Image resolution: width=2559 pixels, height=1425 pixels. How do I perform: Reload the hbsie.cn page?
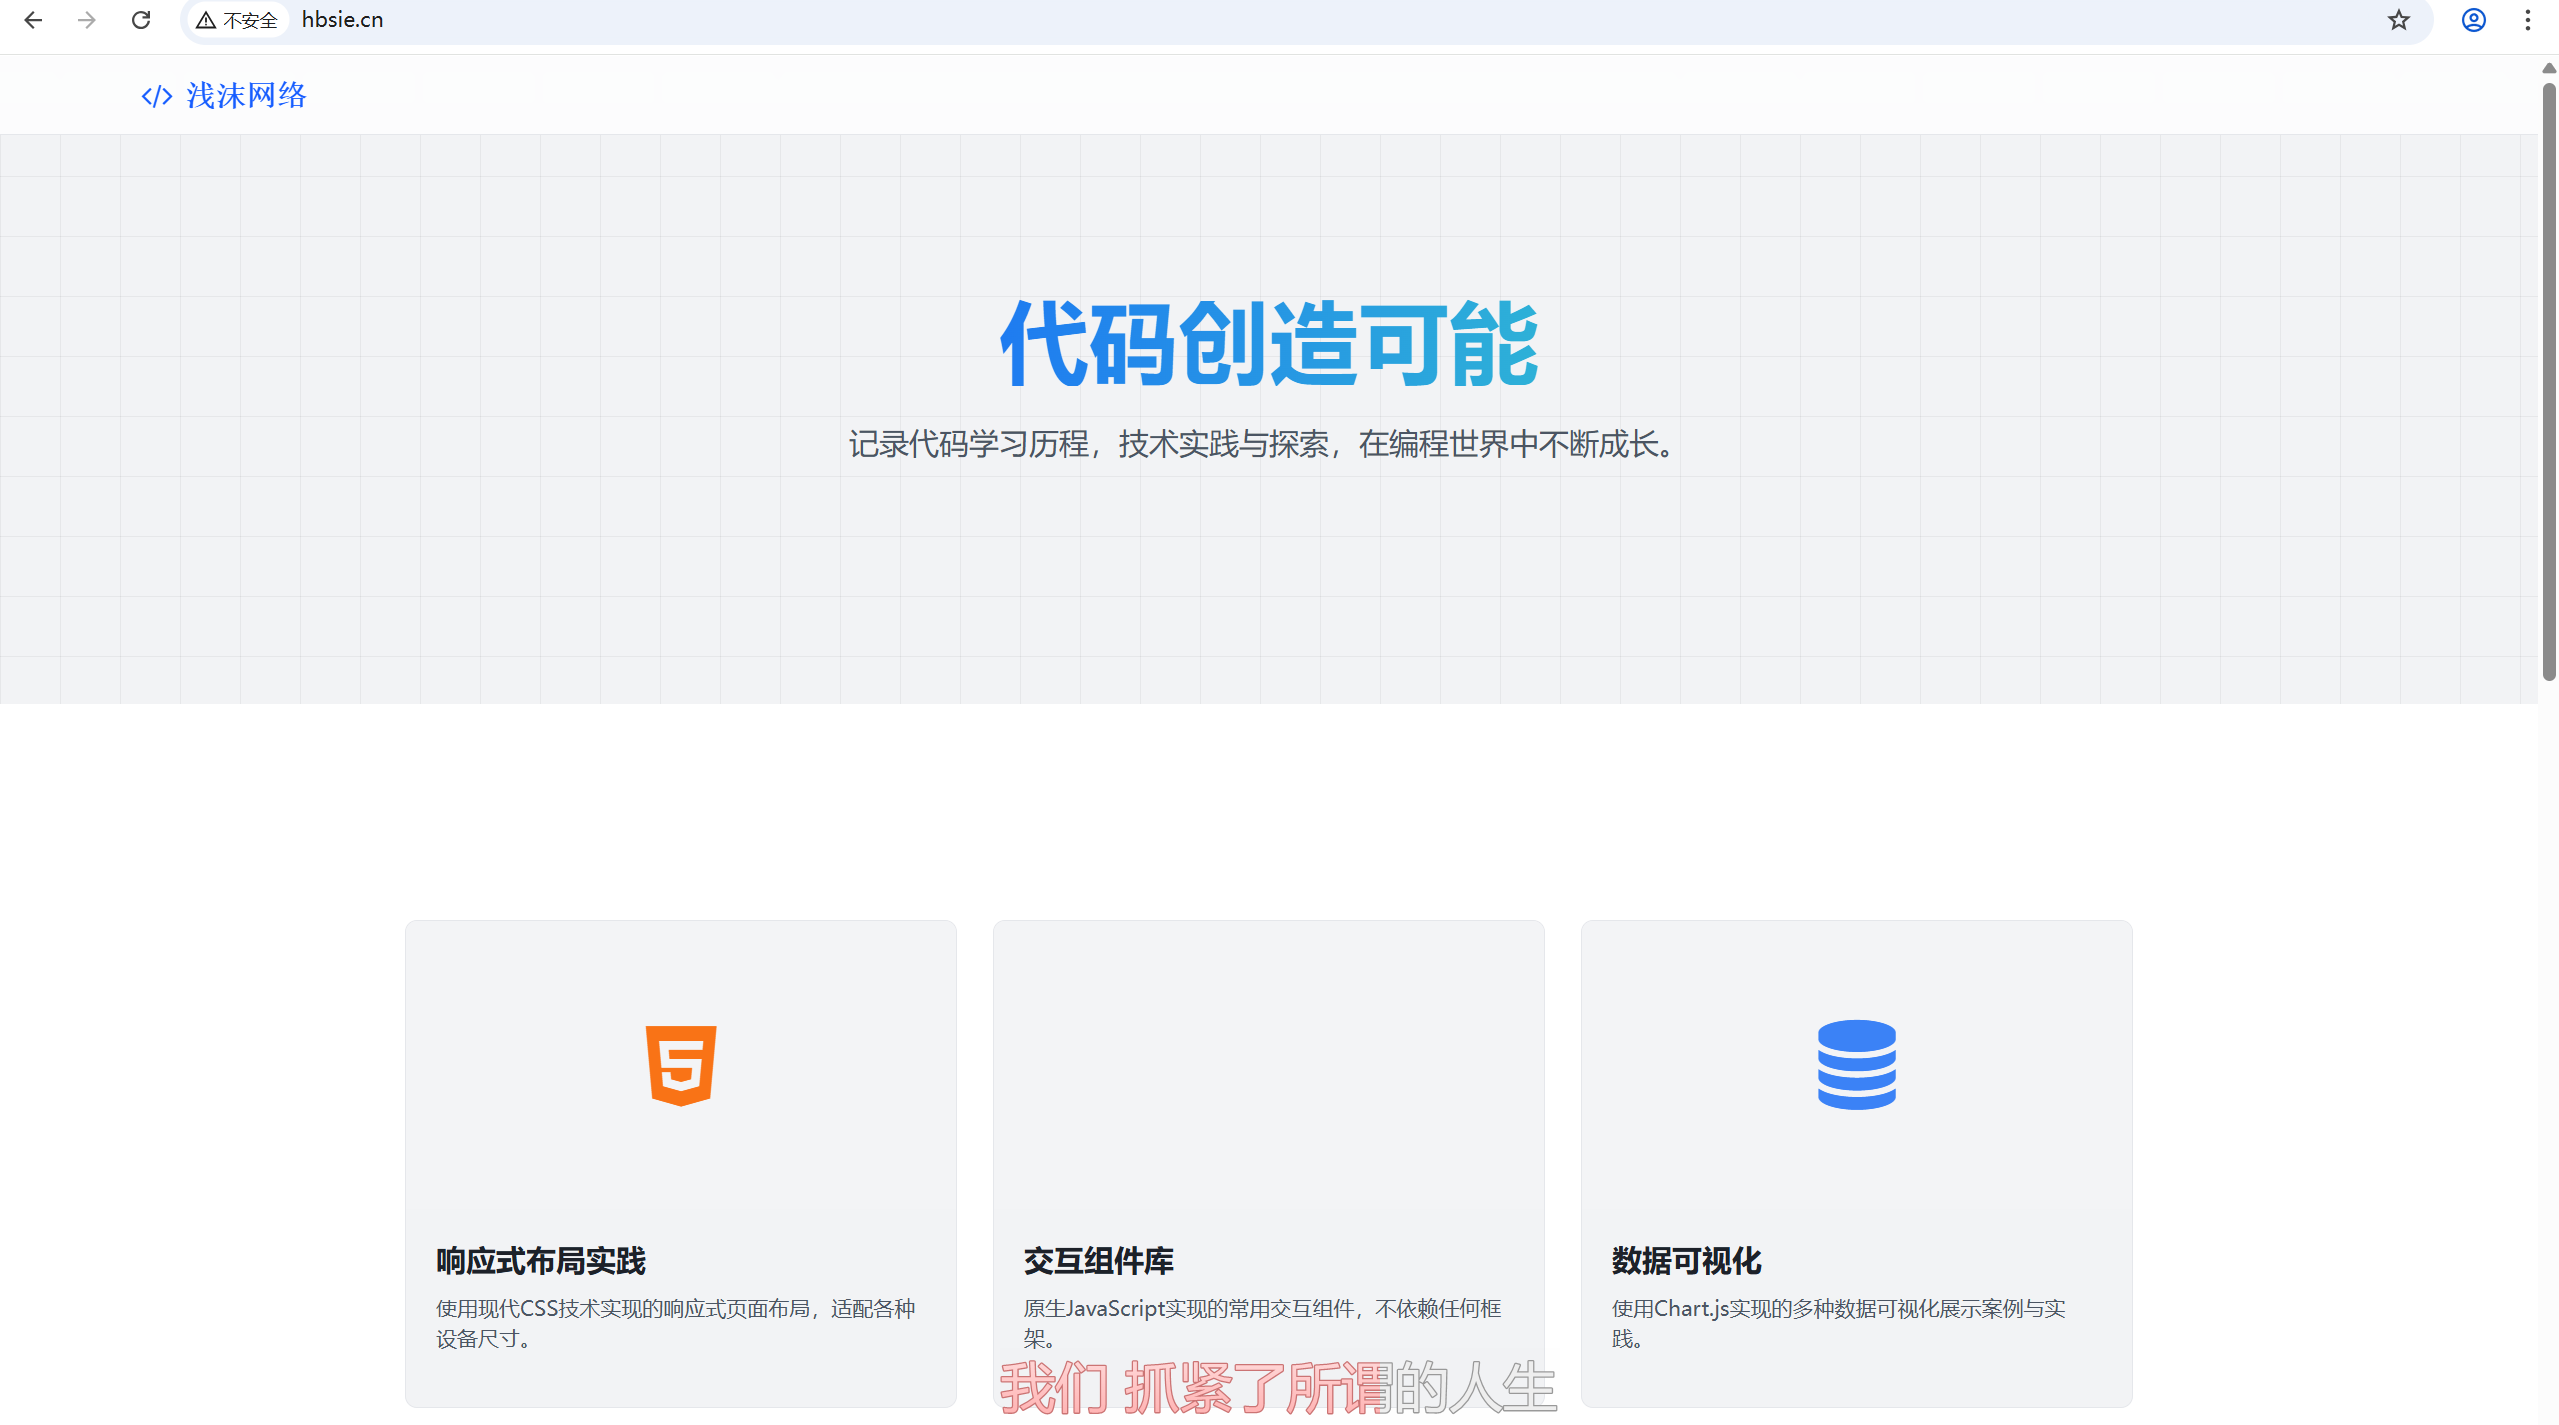pos(141,20)
